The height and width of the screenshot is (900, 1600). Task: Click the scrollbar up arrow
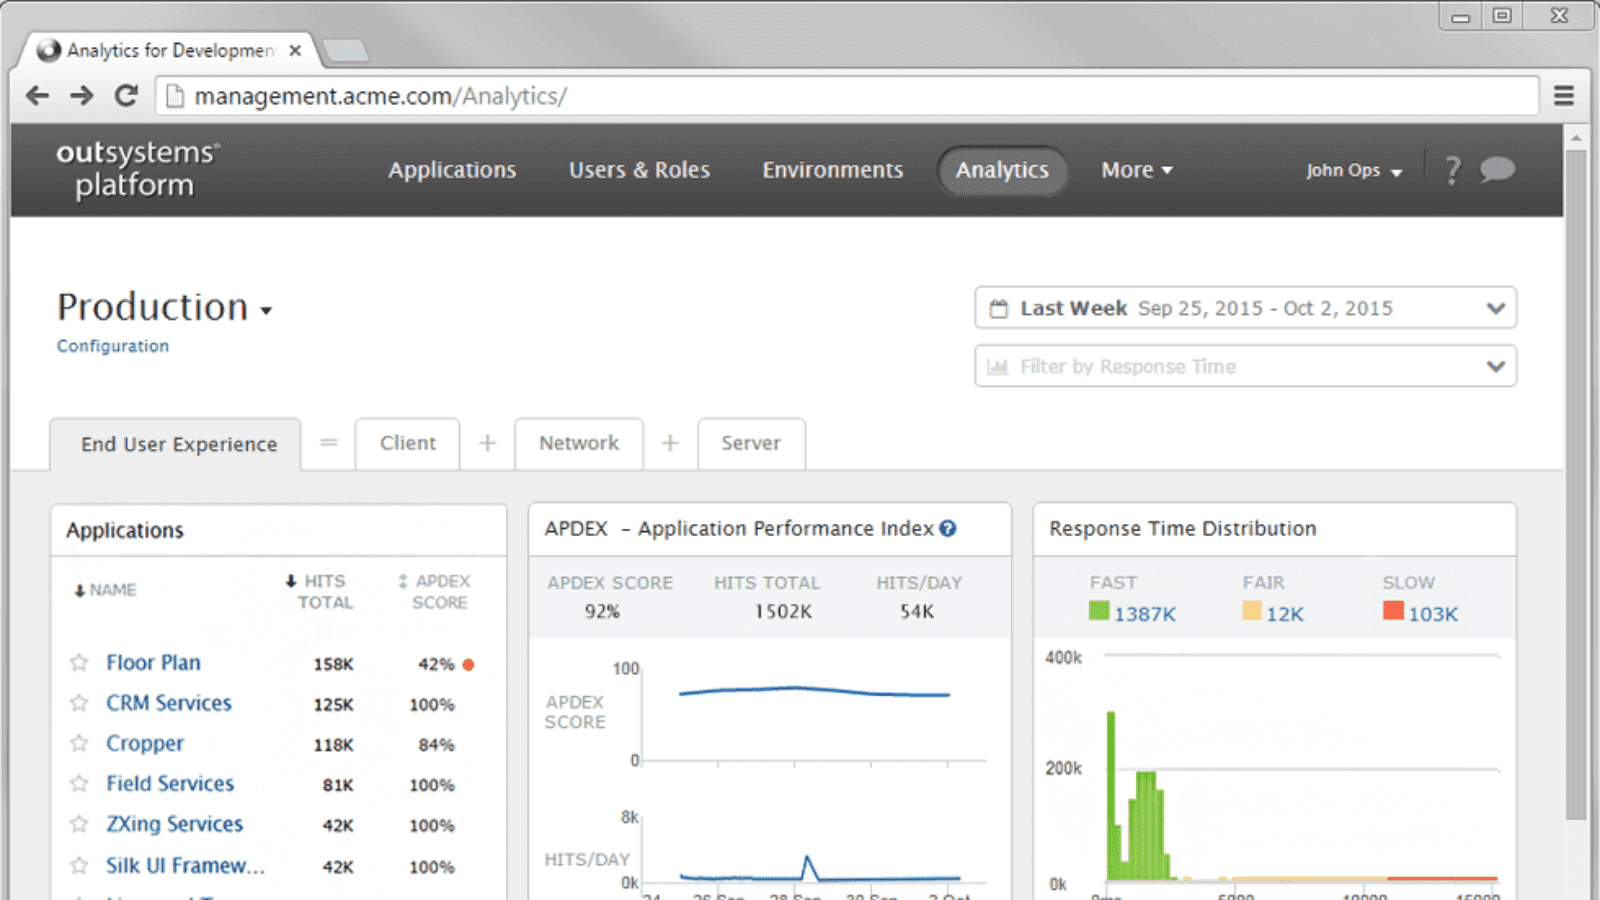click(x=1576, y=137)
